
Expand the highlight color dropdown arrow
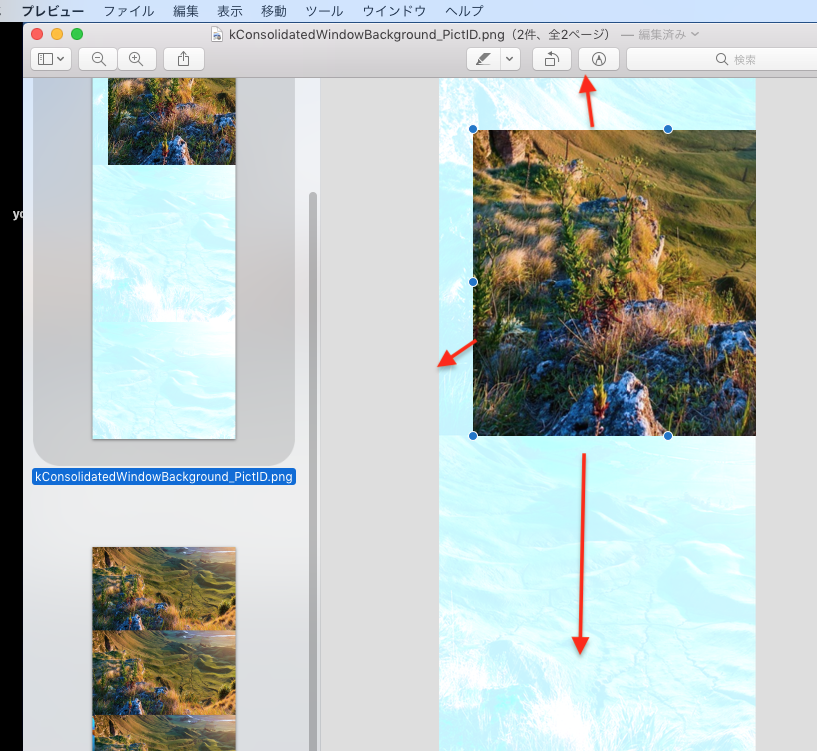[510, 59]
